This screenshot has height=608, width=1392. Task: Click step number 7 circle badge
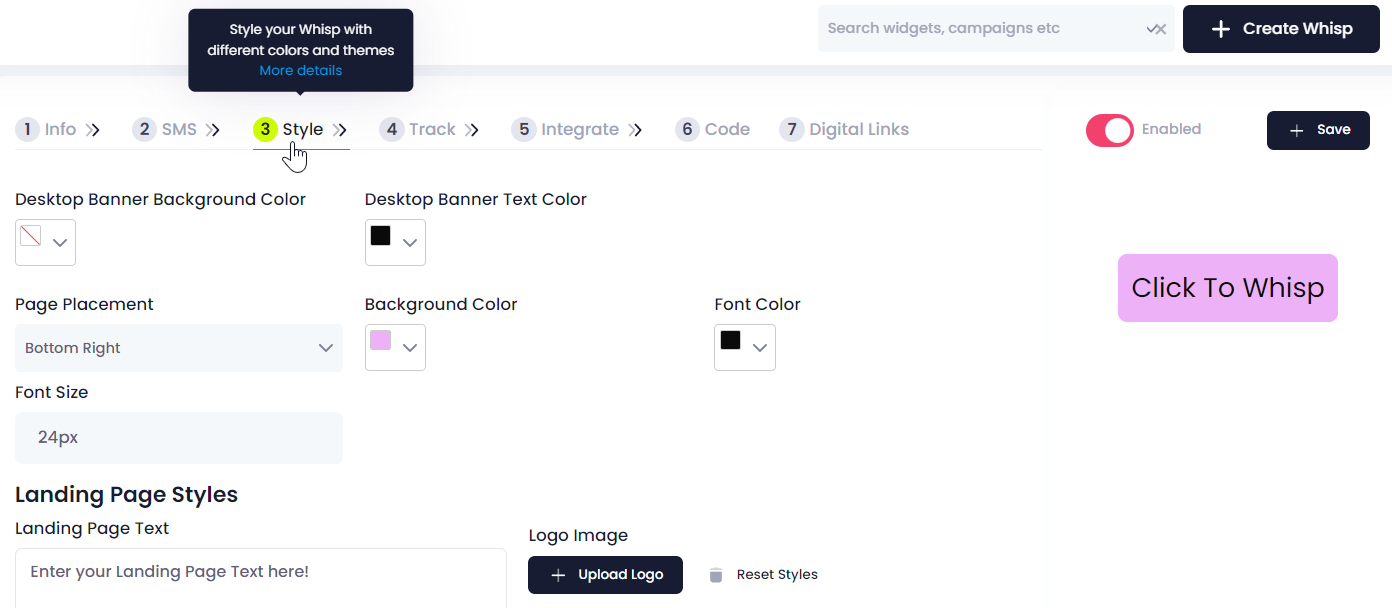tap(792, 129)
